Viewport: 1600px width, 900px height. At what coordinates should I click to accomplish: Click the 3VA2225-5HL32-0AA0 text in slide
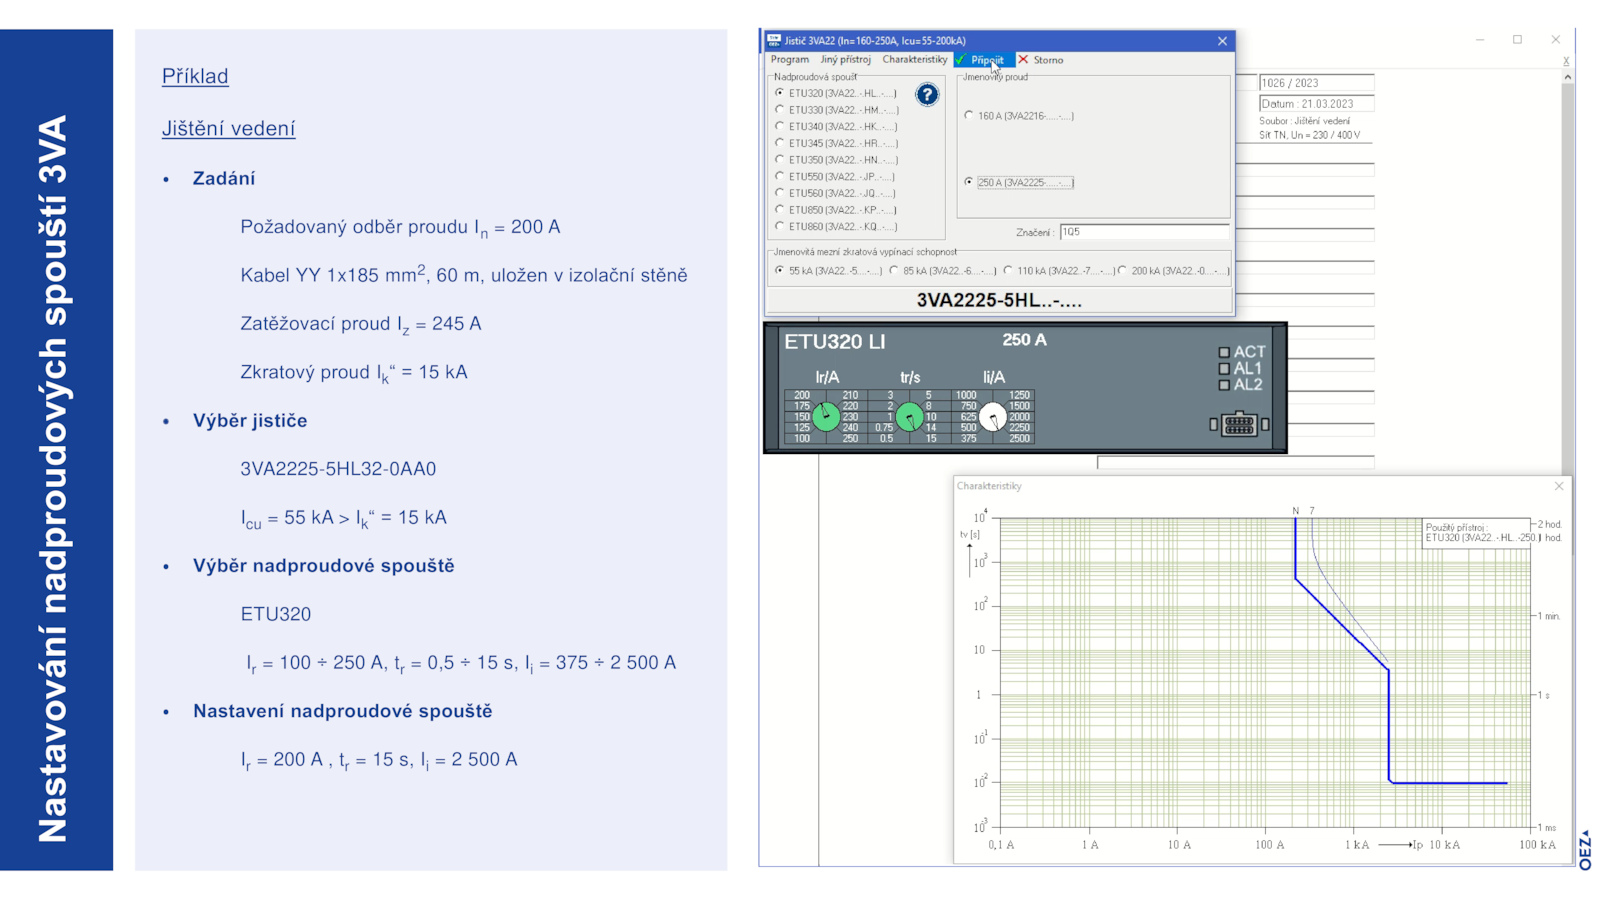coord(338,469)
